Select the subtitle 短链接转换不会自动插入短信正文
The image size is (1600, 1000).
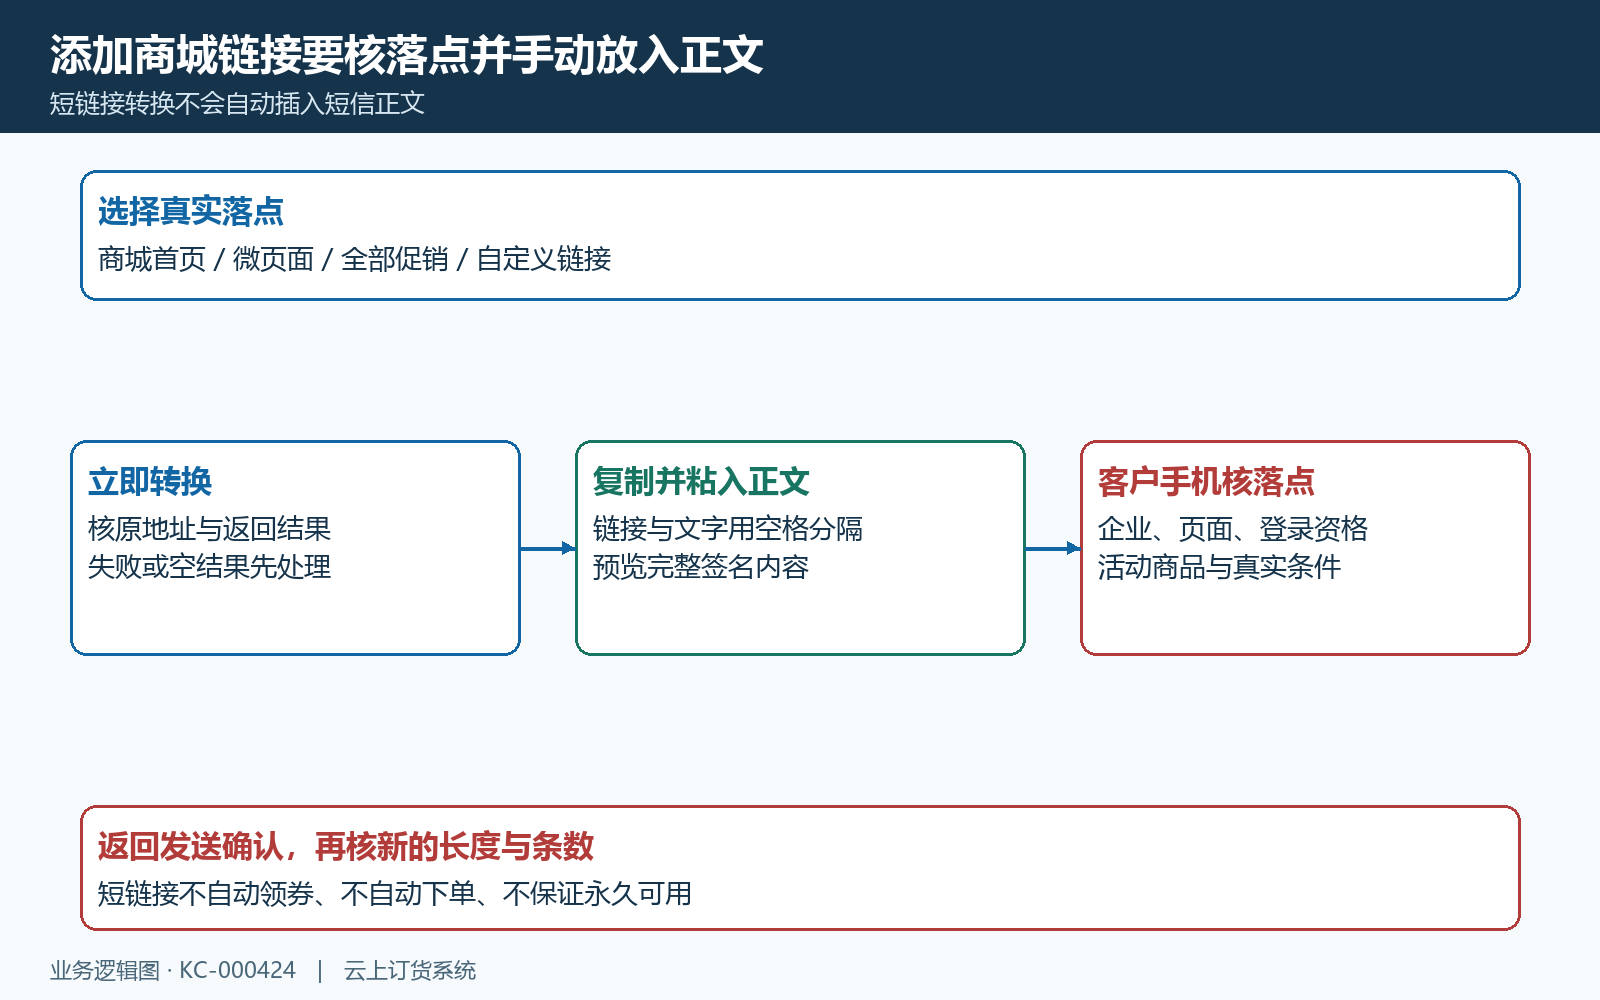click(238, 104)
